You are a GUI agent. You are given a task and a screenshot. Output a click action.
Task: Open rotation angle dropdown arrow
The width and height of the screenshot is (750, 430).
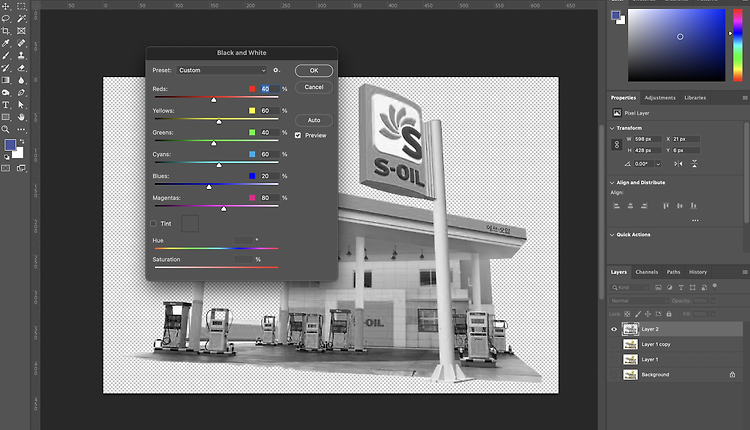click(x=658, y=164)
